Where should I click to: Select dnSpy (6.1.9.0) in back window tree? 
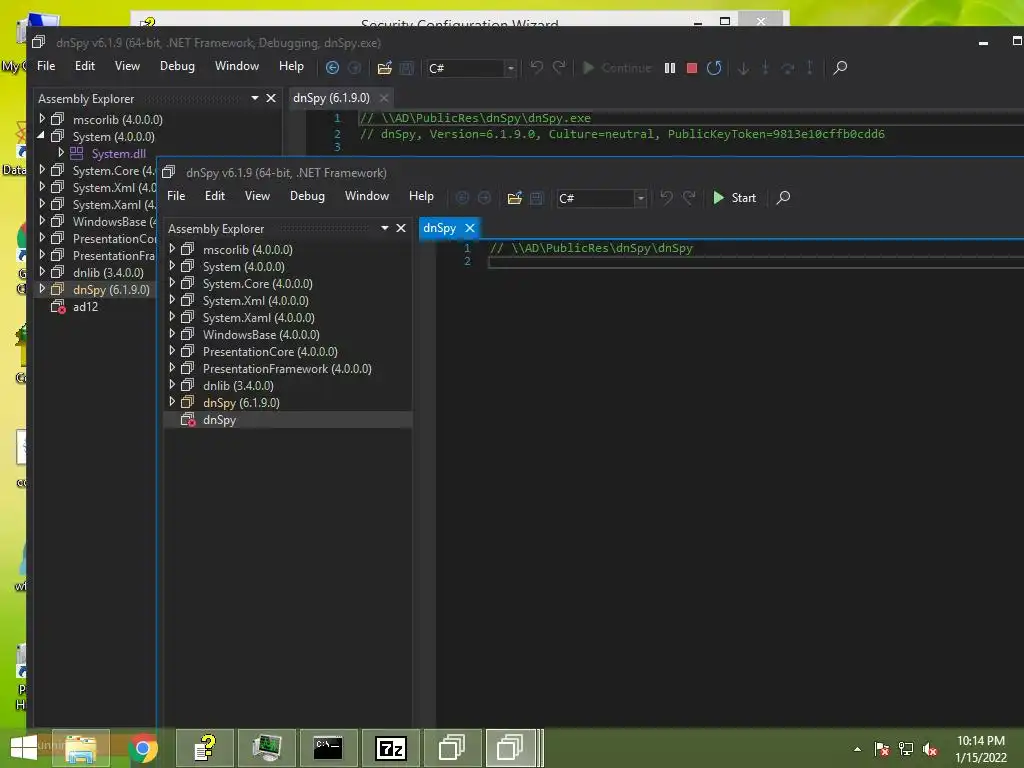(x=111, y=290)
